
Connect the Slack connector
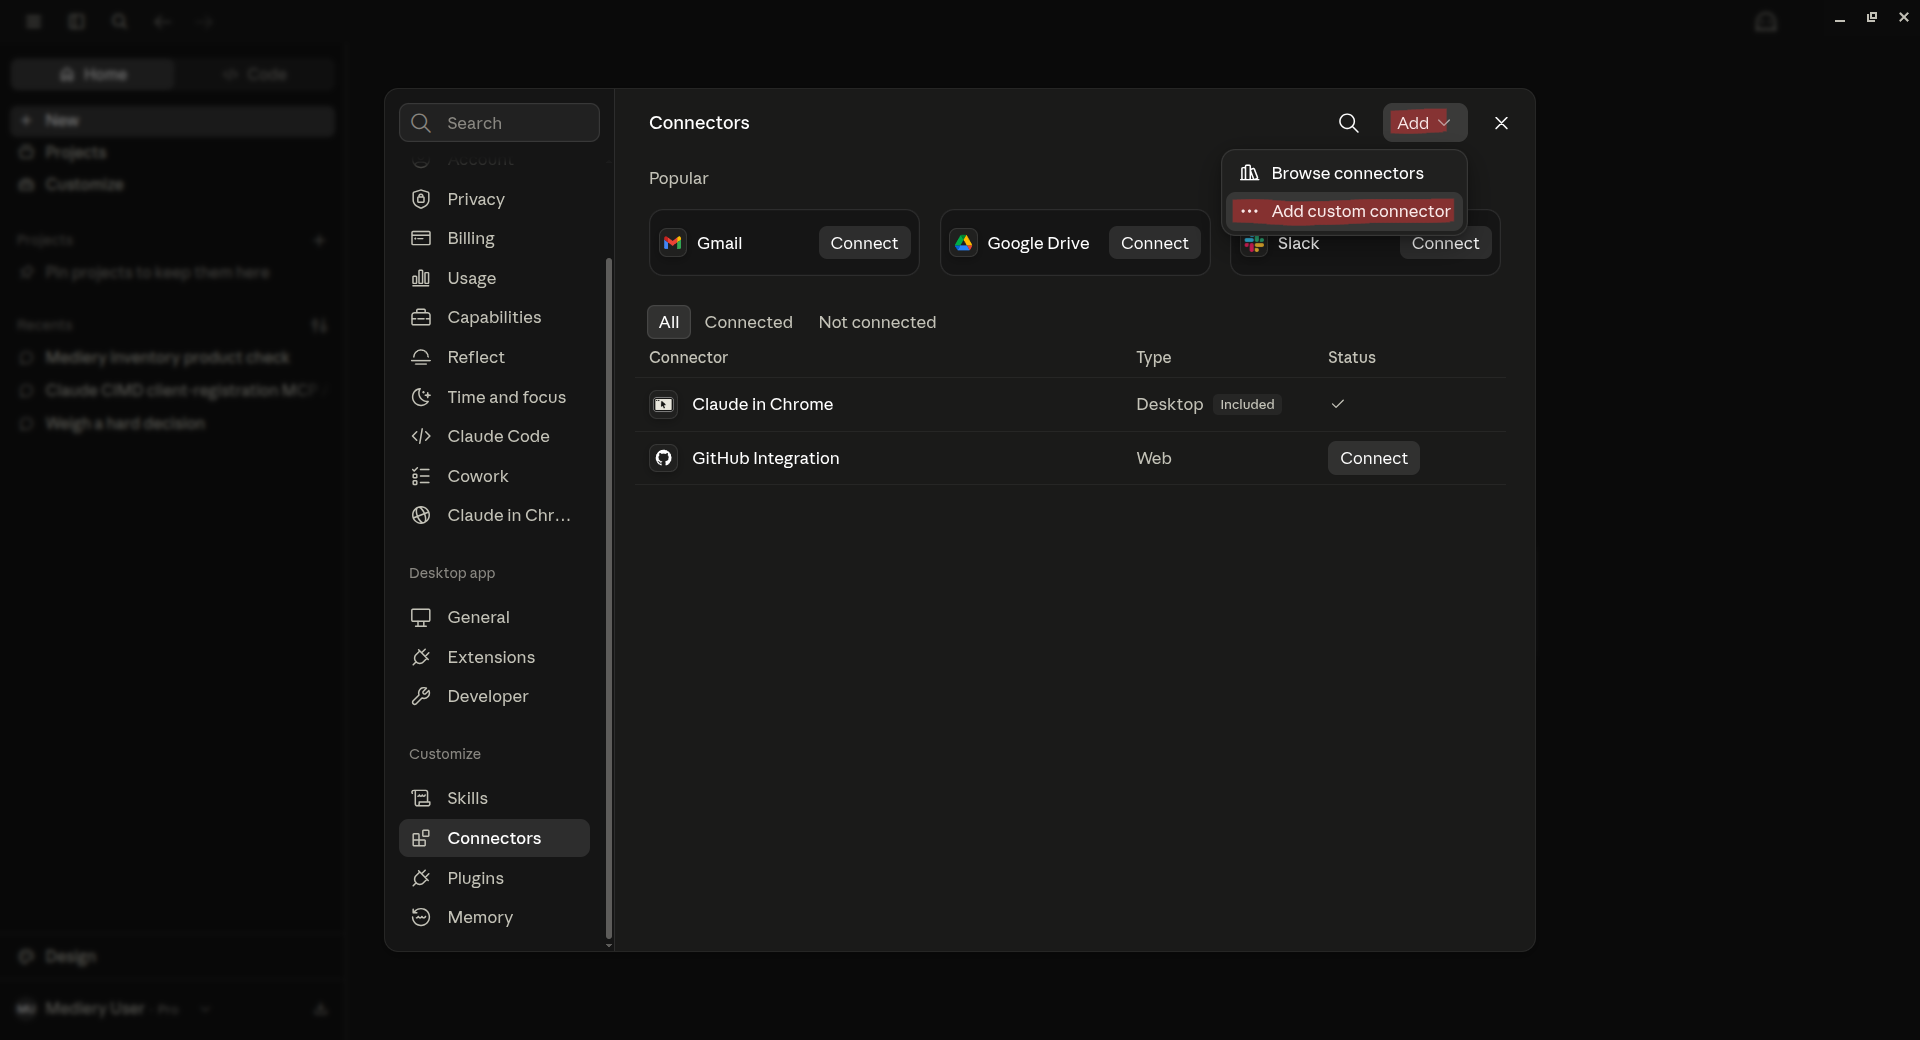(x=1445, y=244)
